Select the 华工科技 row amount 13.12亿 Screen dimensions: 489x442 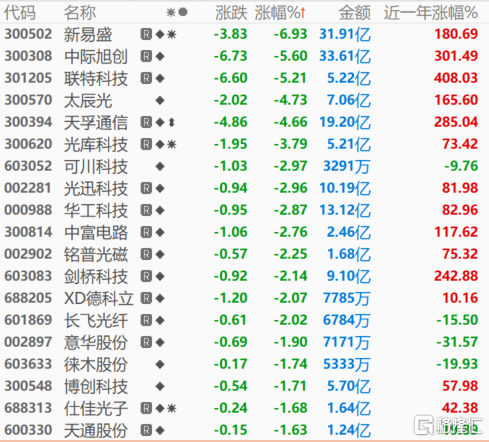tap(345, 210)
